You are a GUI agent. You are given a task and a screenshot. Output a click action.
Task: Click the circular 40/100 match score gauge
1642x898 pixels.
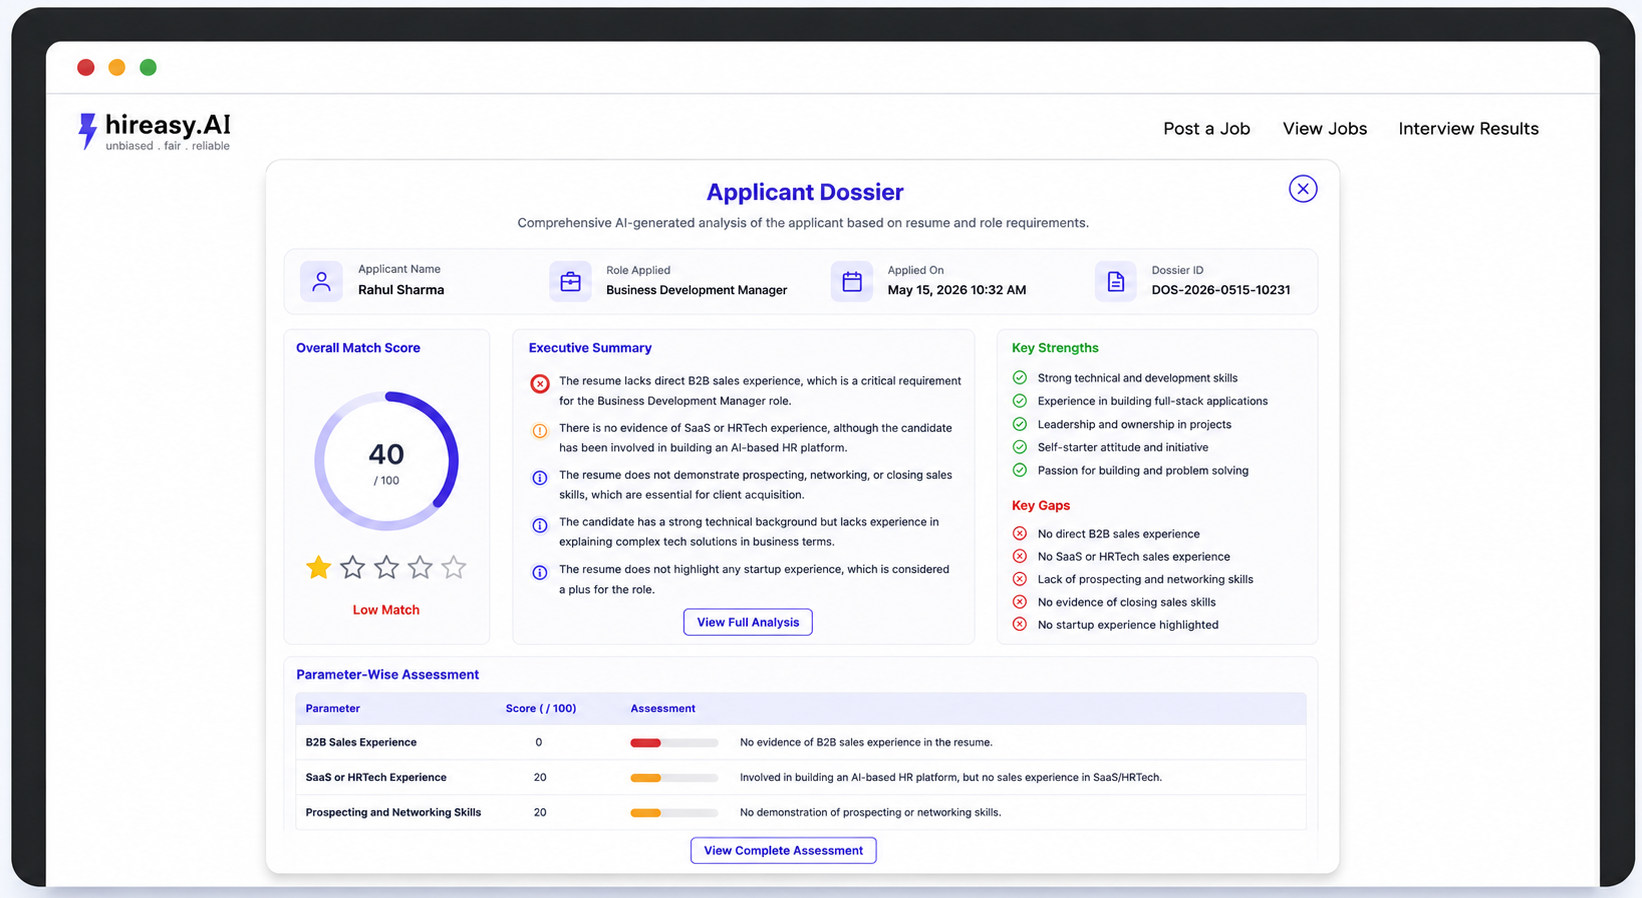pyautogui.click(x=386, y=461)
